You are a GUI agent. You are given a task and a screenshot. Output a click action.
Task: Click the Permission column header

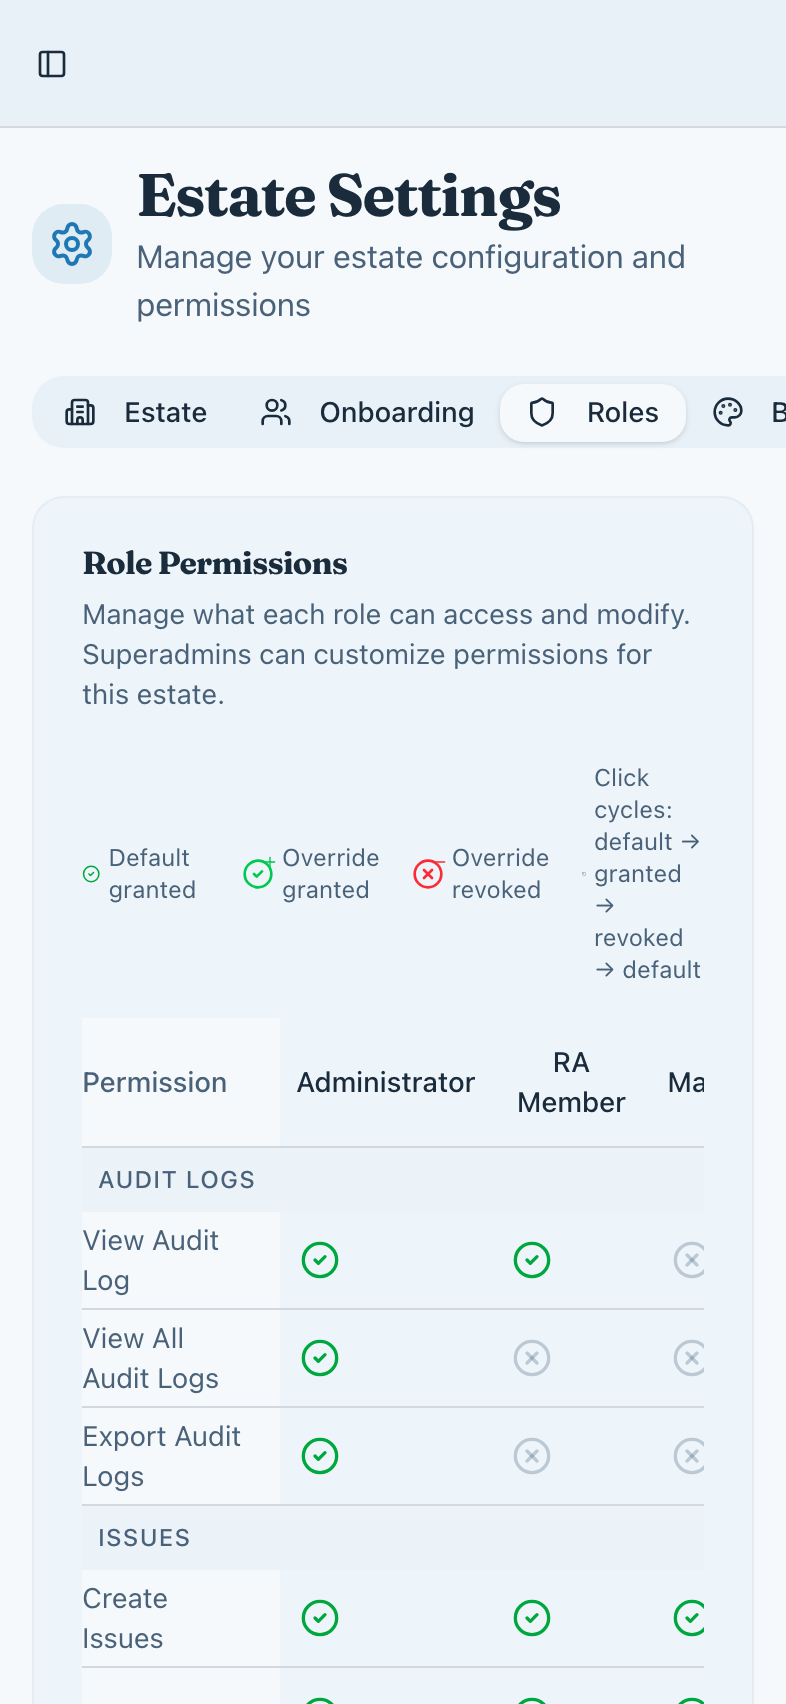(x=155, y=1081)
